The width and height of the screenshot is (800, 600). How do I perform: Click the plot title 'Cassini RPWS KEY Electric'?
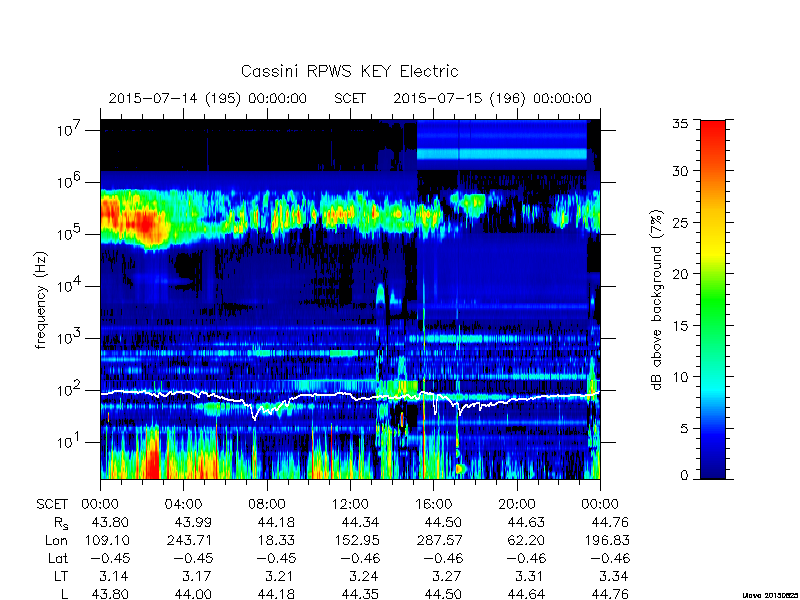pyautogui.click(x=349, y=71)
